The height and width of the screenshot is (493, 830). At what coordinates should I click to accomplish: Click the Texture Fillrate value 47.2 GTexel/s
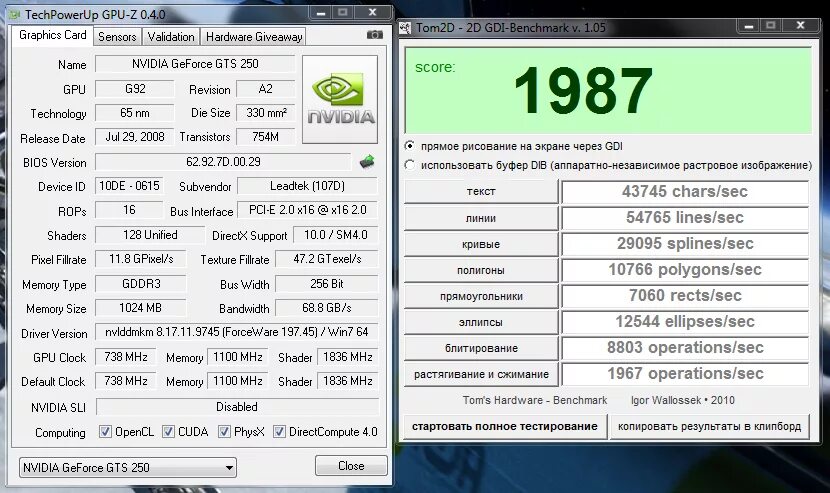(x=327, y=259)
